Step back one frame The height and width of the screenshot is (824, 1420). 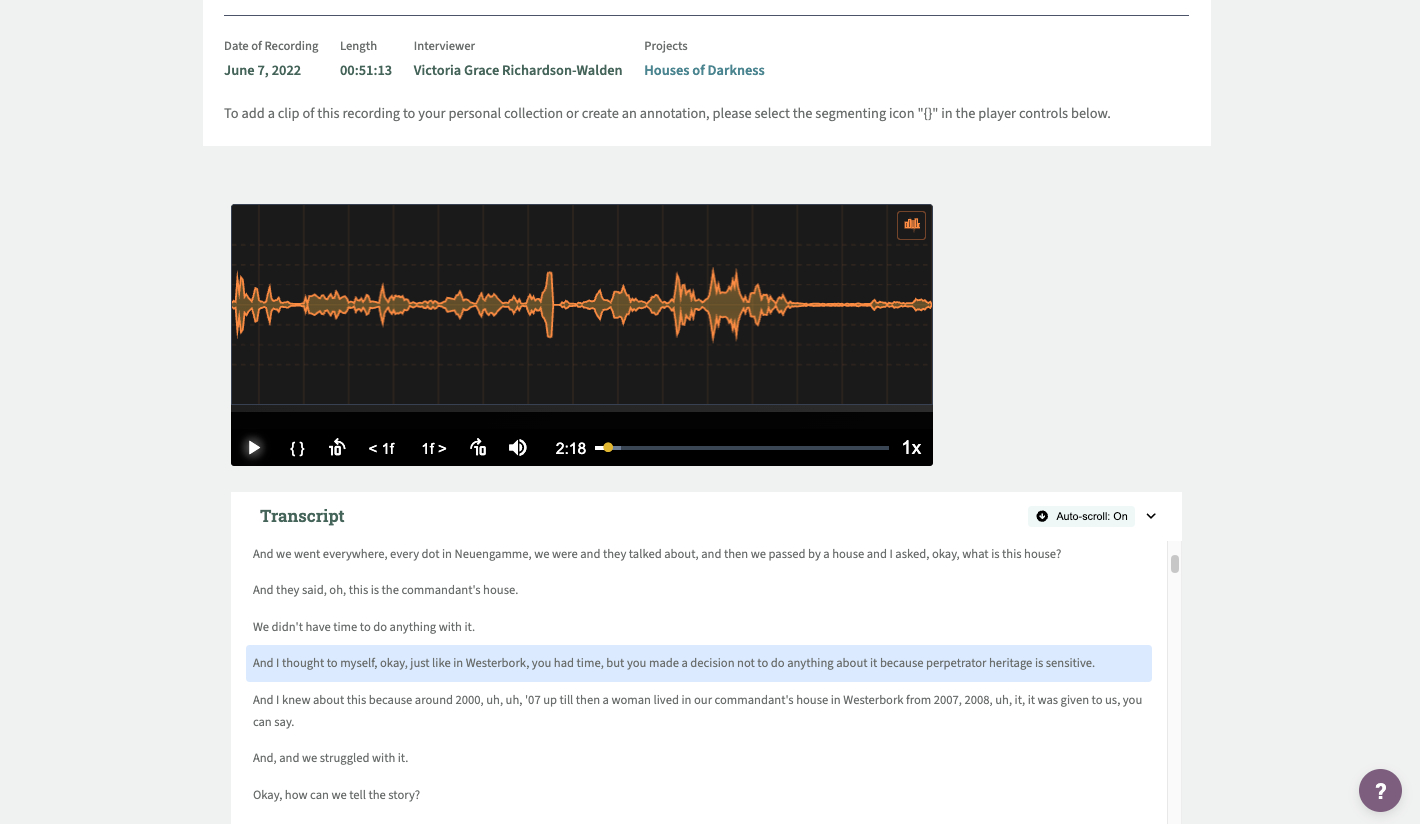(x=381, y=448)
